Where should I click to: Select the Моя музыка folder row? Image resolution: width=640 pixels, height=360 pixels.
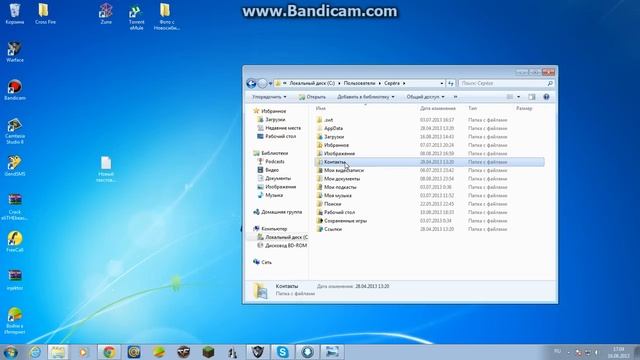point(429,196)
